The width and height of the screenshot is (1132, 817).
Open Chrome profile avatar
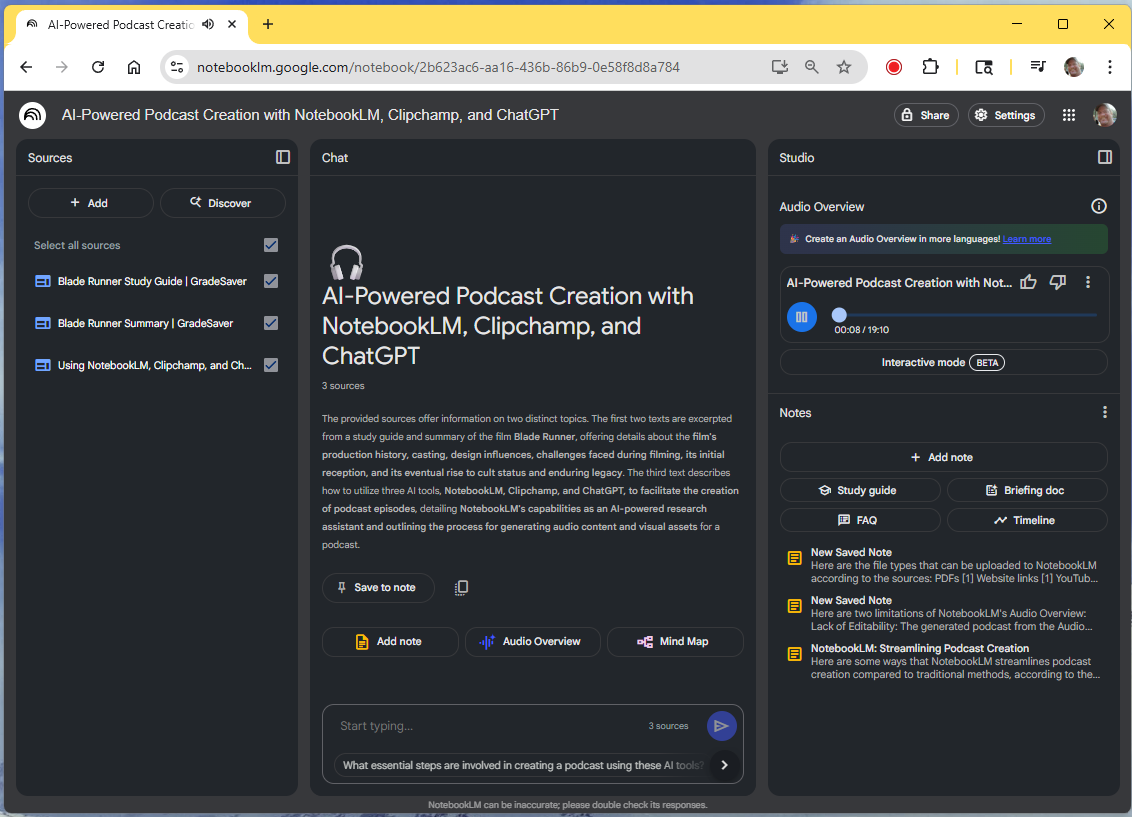click(1074, 67)
